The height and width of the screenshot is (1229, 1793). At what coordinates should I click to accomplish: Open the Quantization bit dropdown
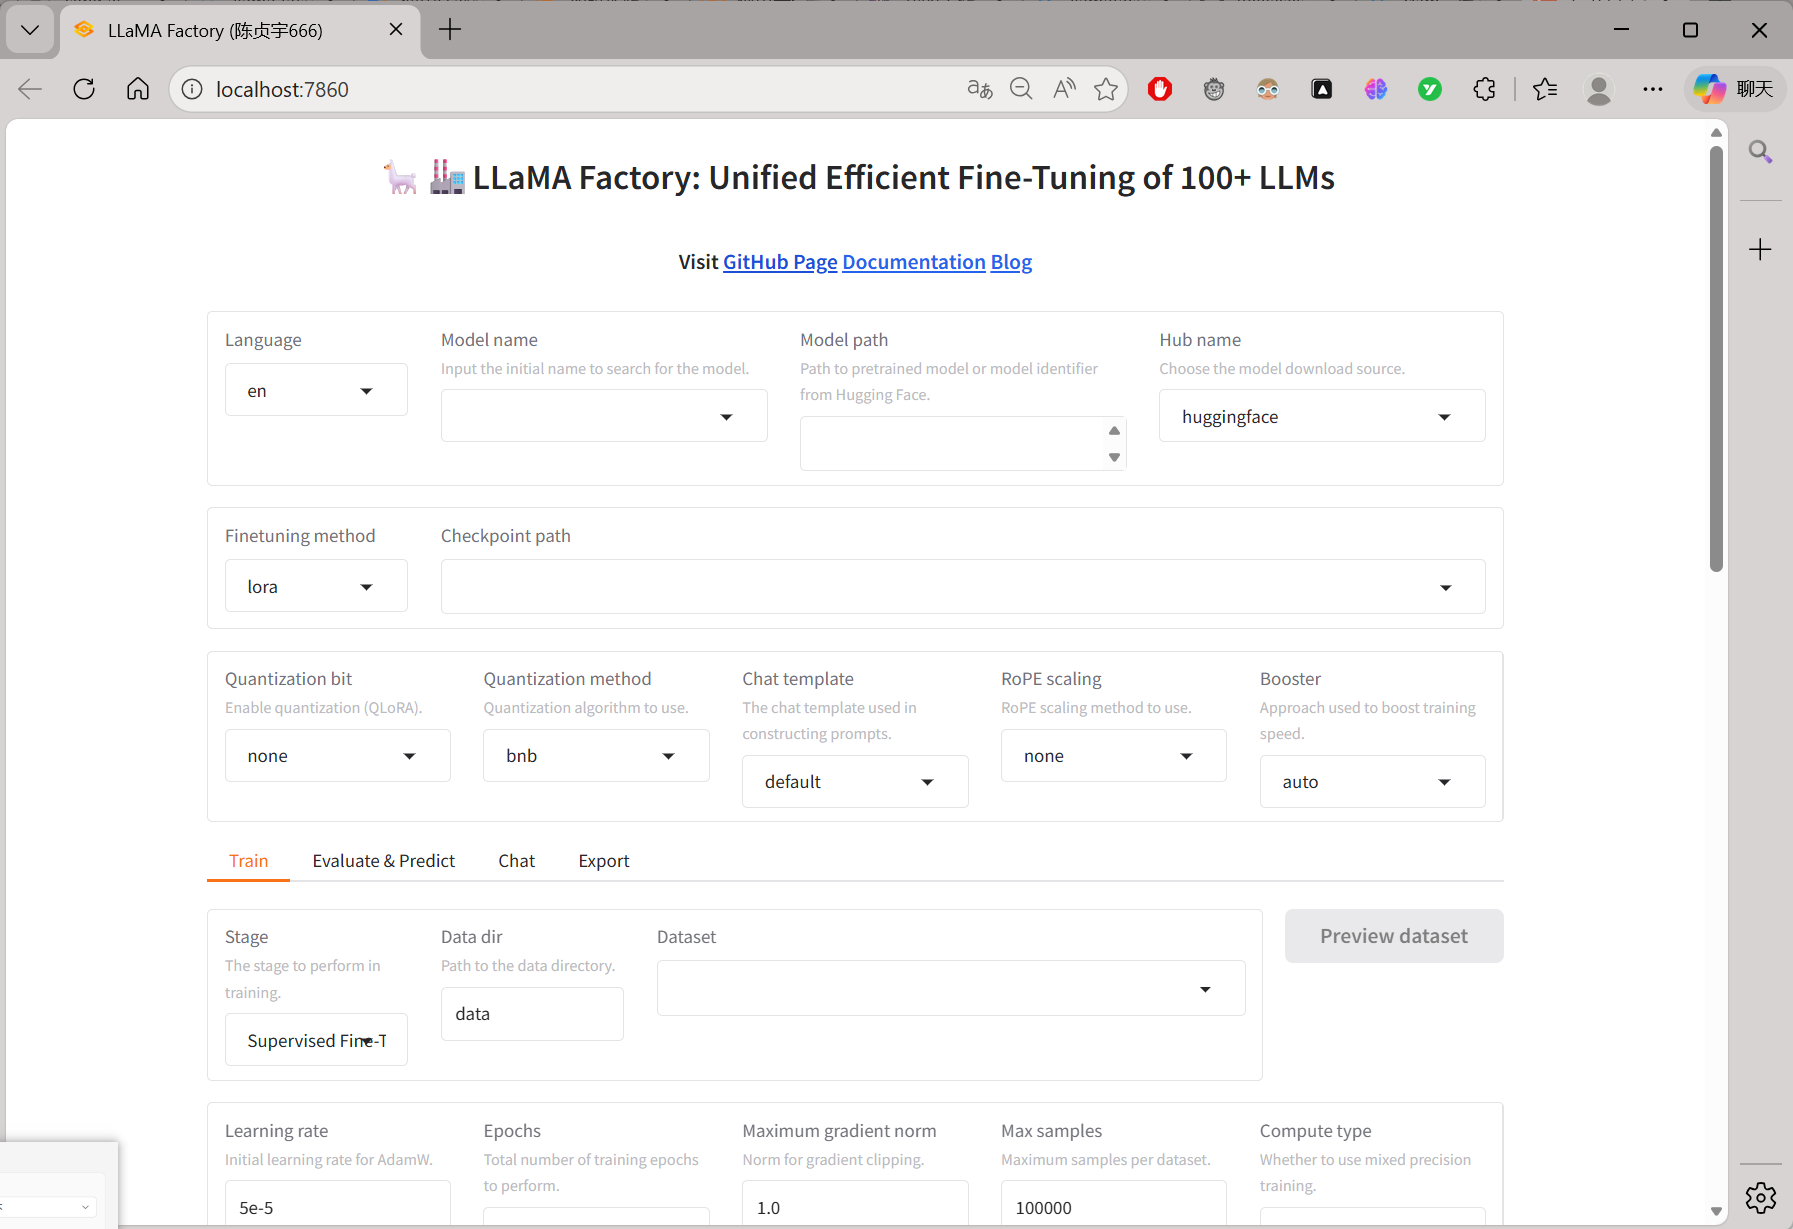click(x=338, y=755)
